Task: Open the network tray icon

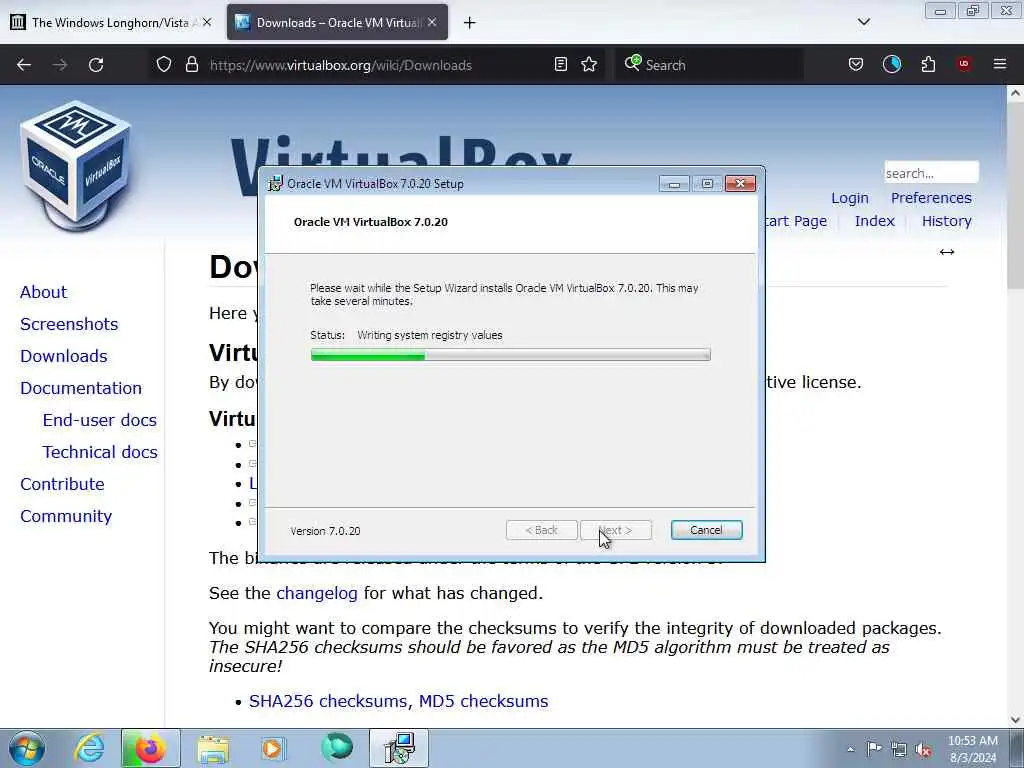Action: [899, 750]
